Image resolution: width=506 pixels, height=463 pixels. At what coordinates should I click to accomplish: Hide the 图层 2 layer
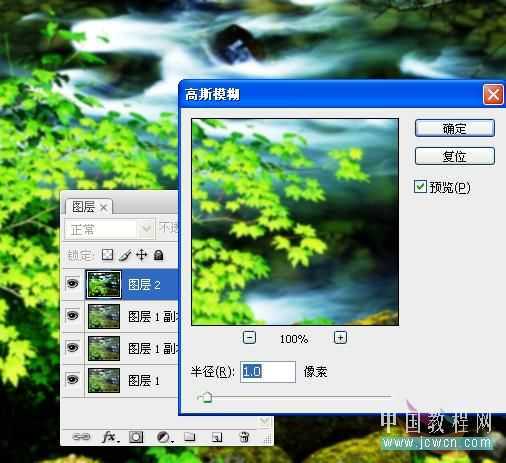[73, 283]
